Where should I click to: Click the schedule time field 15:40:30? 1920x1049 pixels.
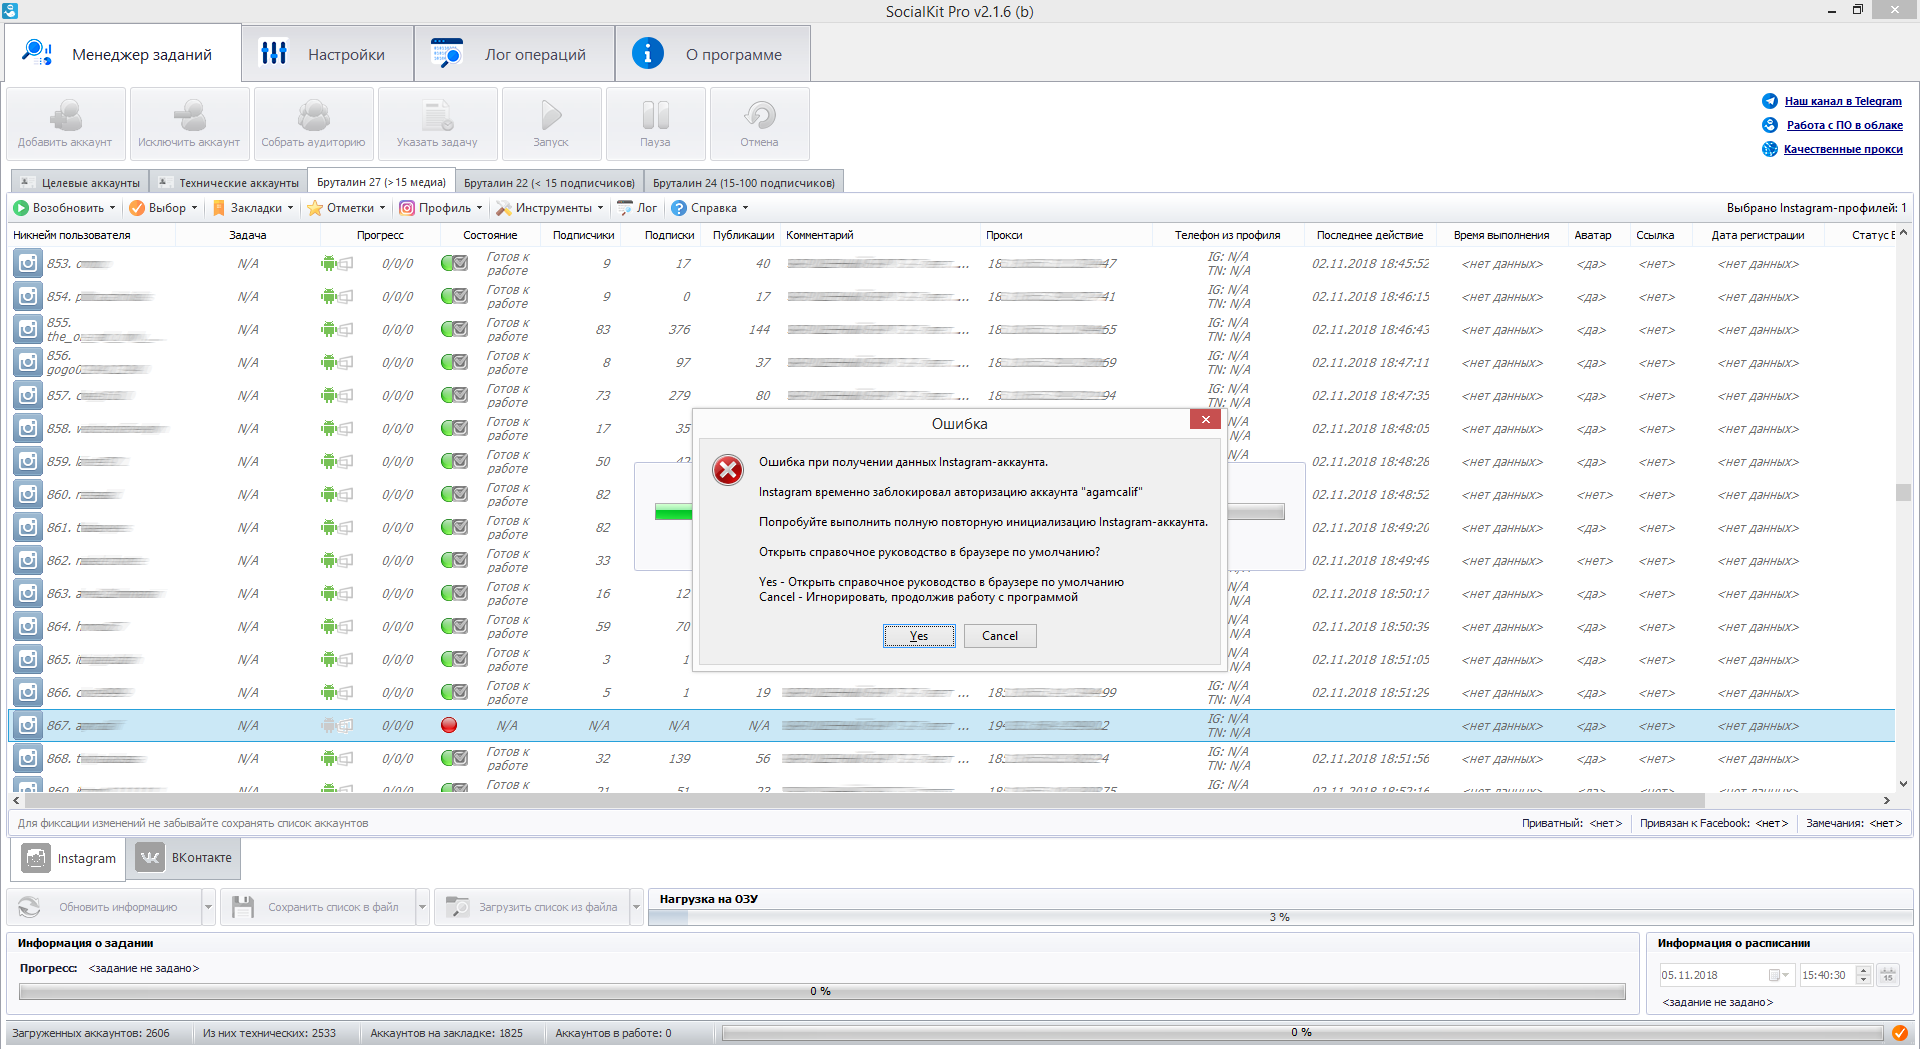click(x=1826, y=975)
